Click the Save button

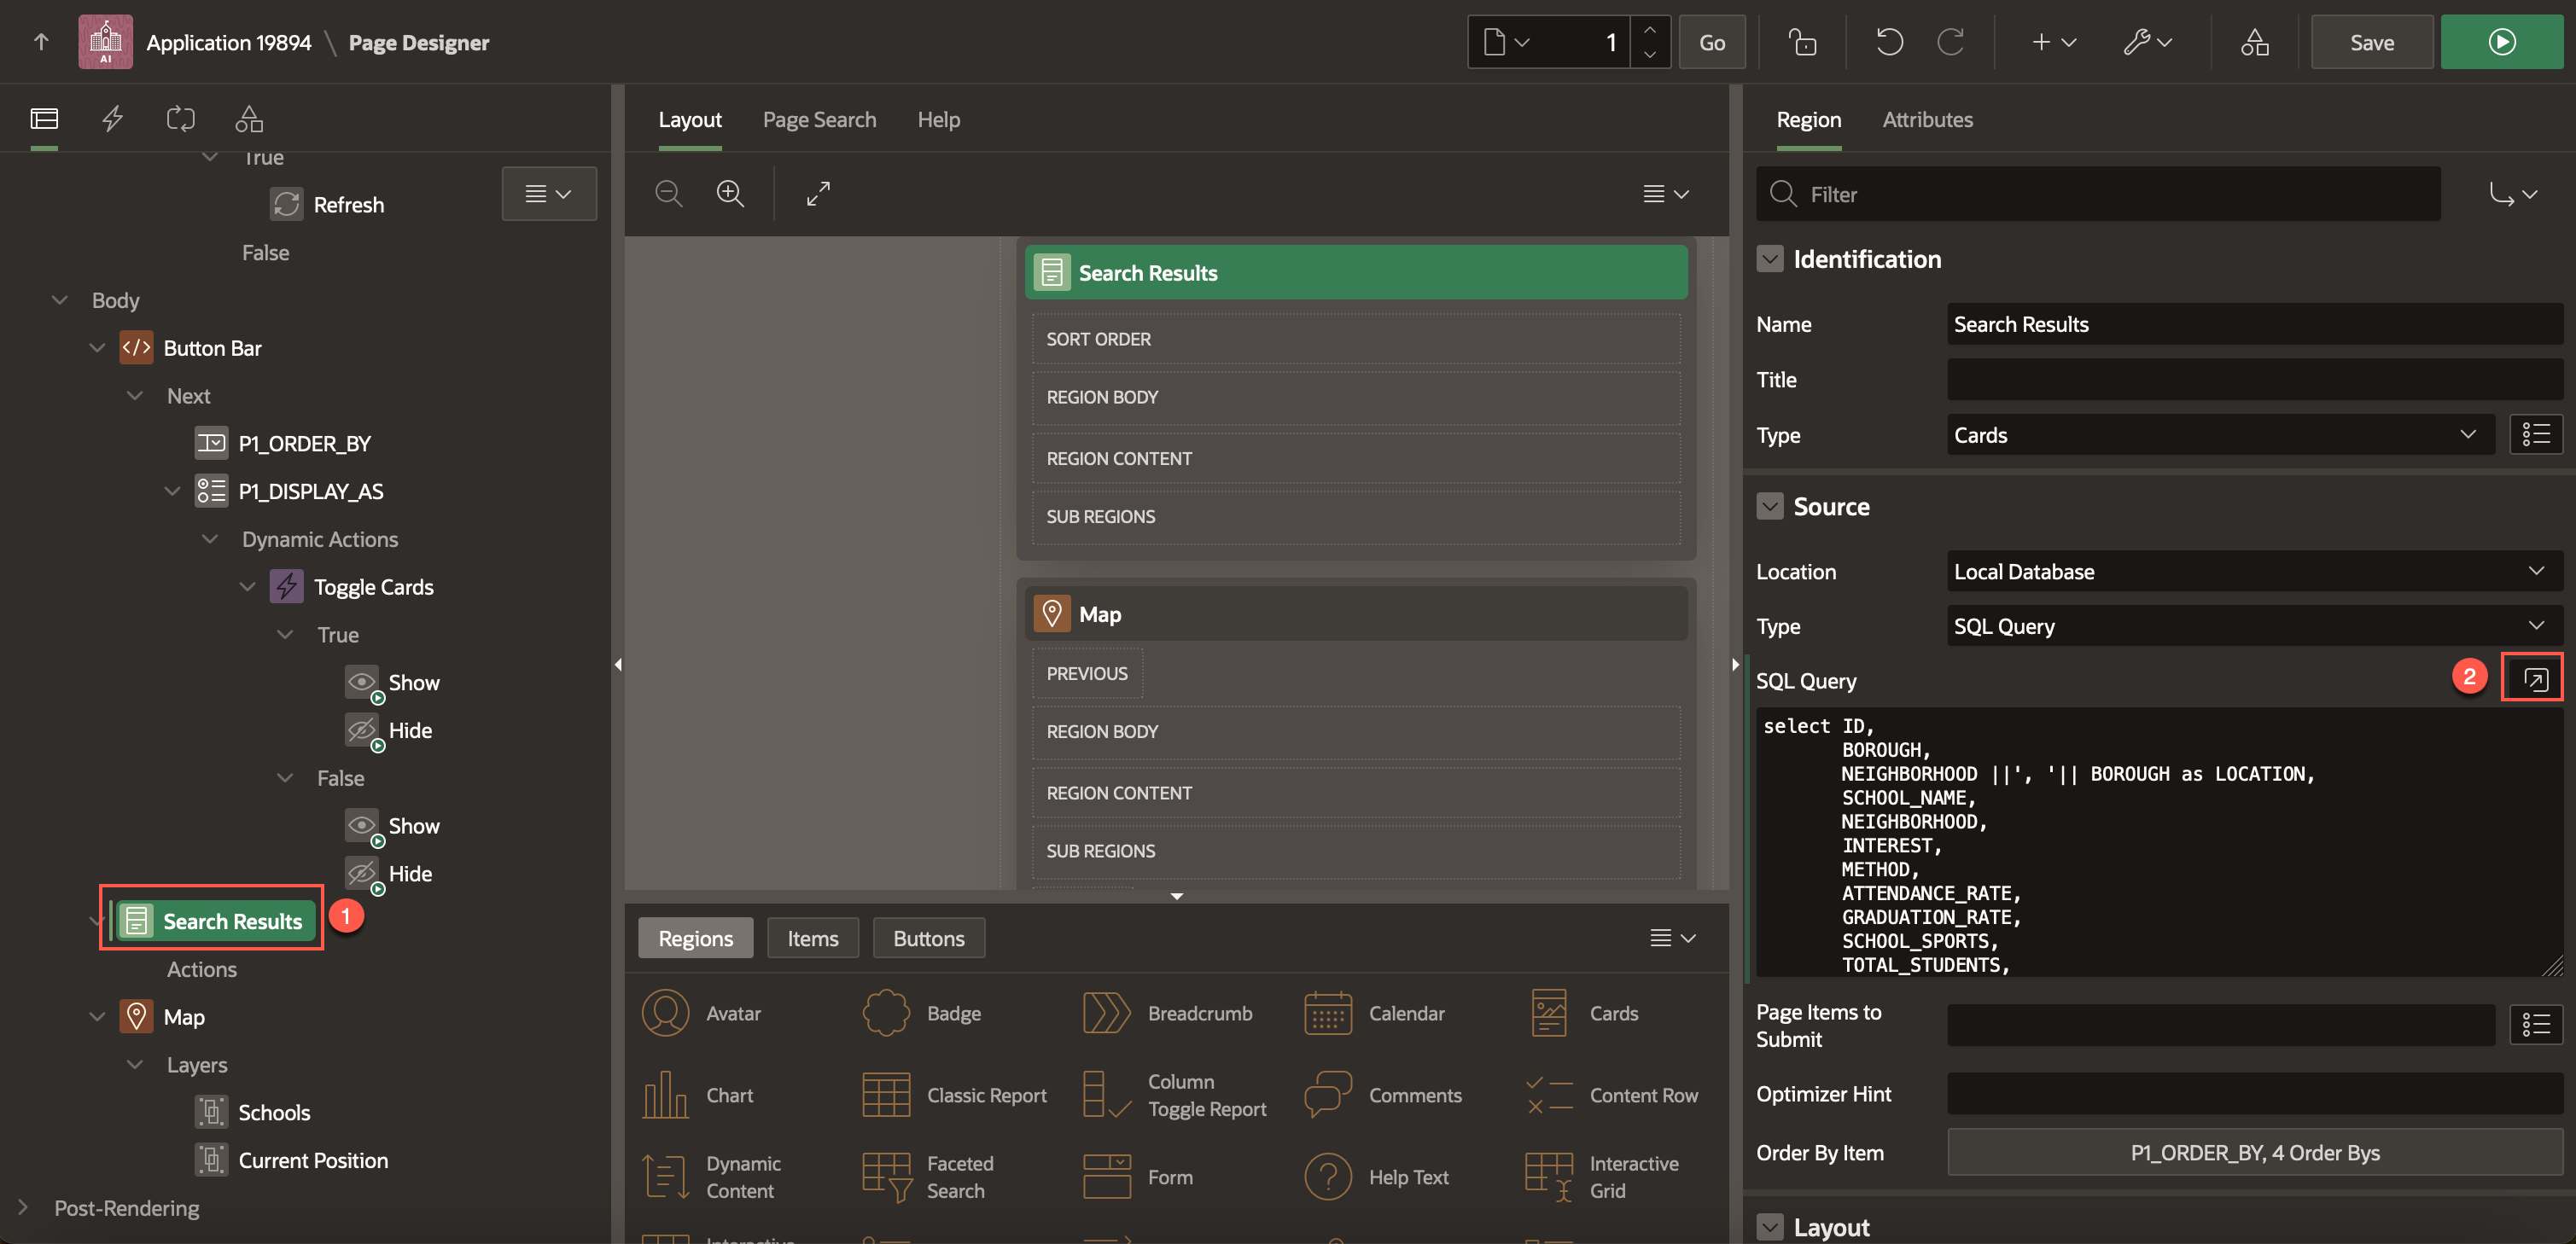(x=2372, y=42)
